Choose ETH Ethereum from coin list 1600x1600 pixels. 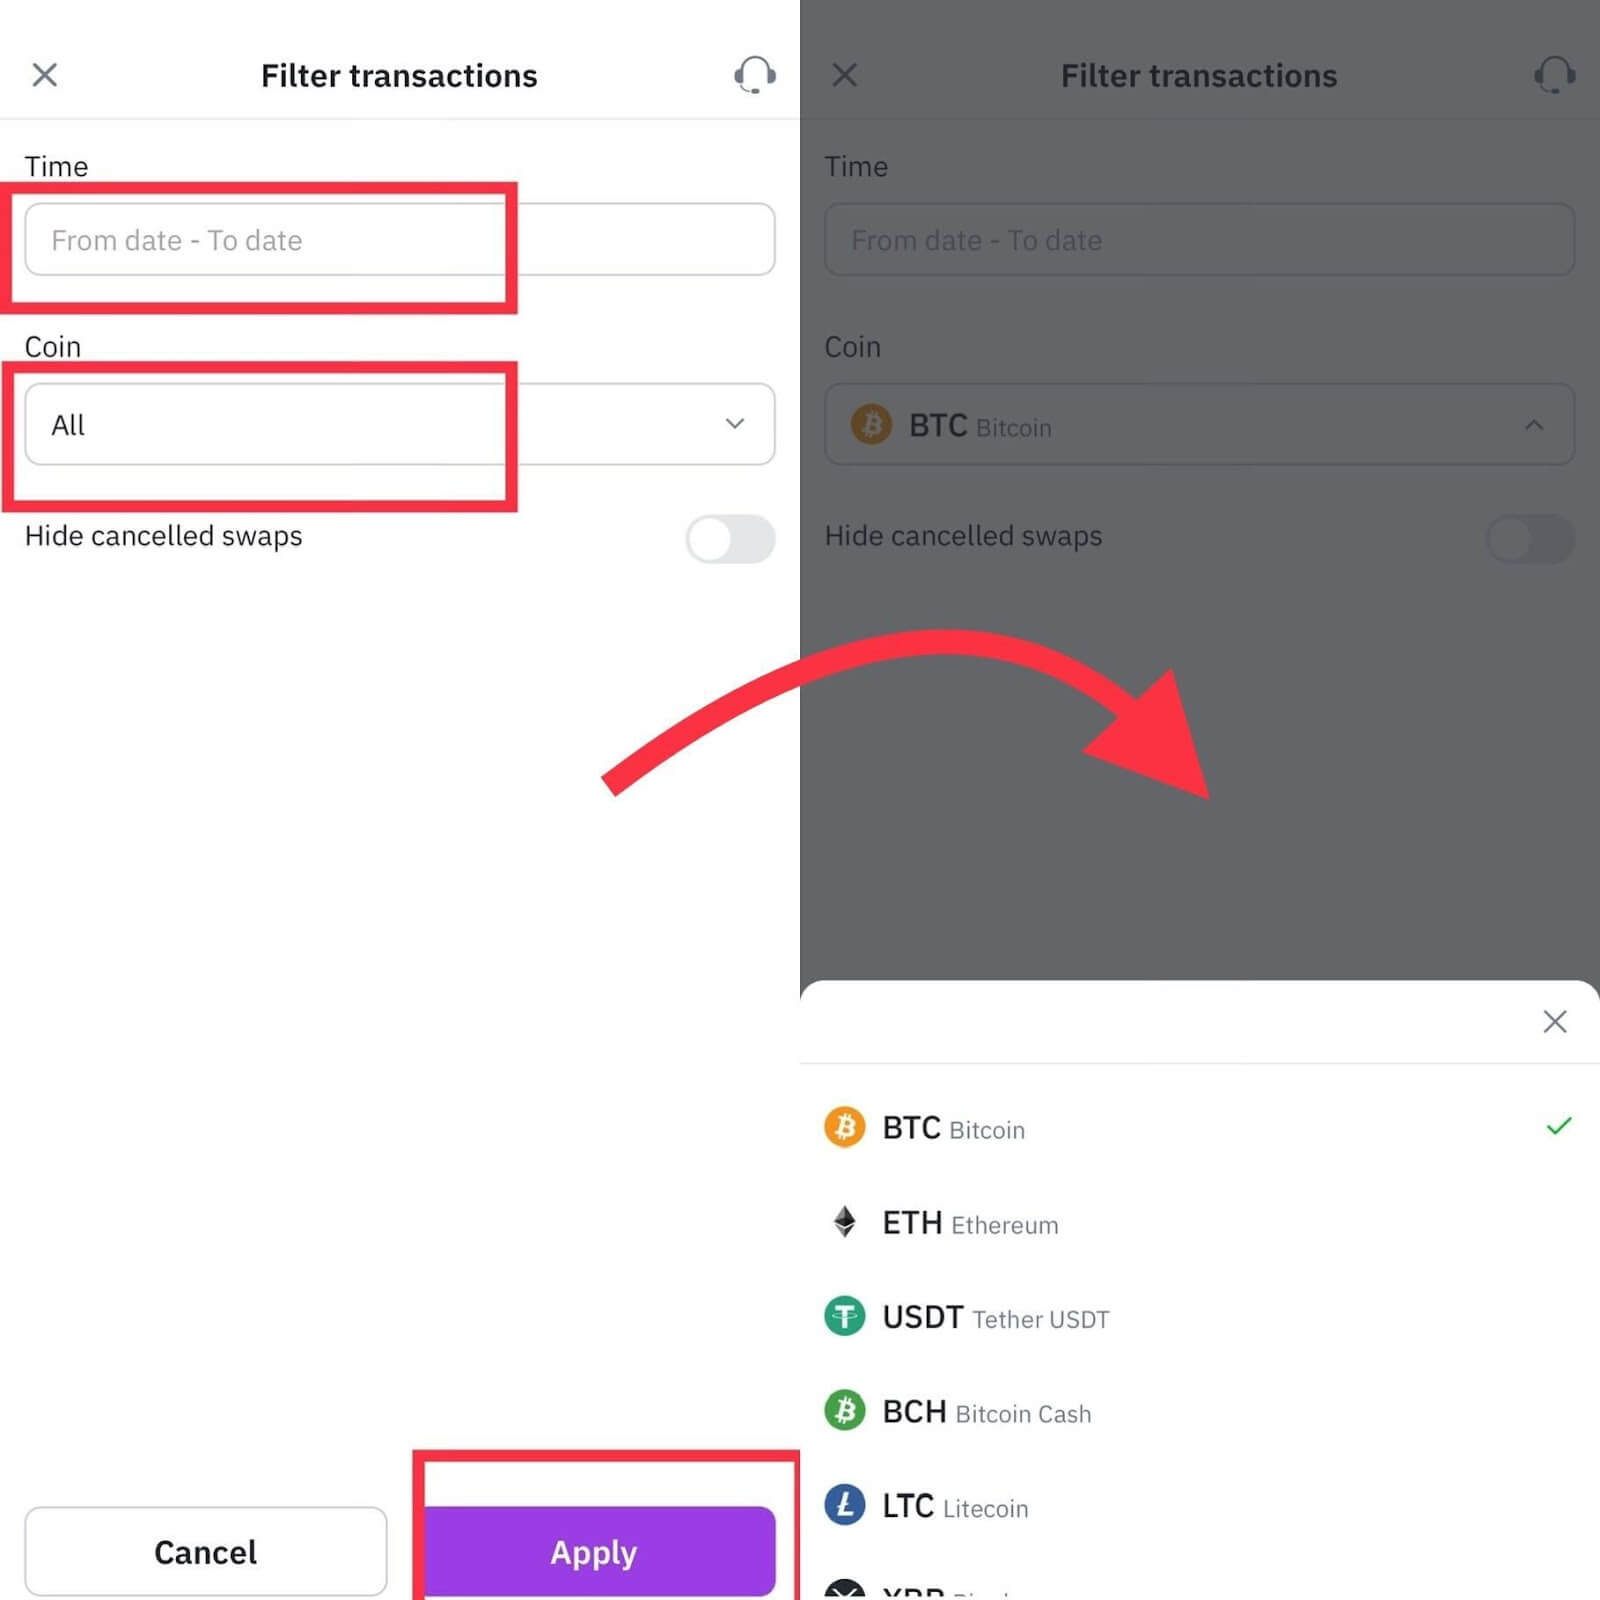[1200, 1222]
